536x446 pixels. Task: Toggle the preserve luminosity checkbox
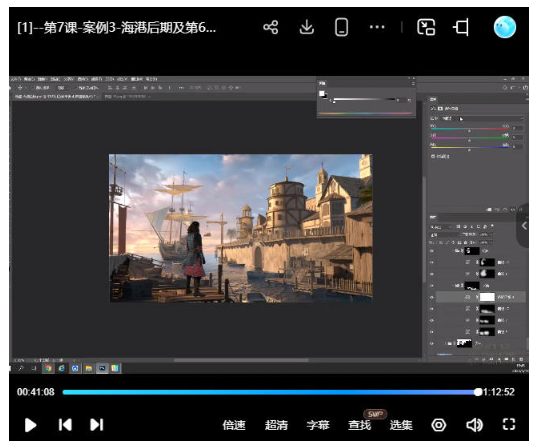click(433, 156)
